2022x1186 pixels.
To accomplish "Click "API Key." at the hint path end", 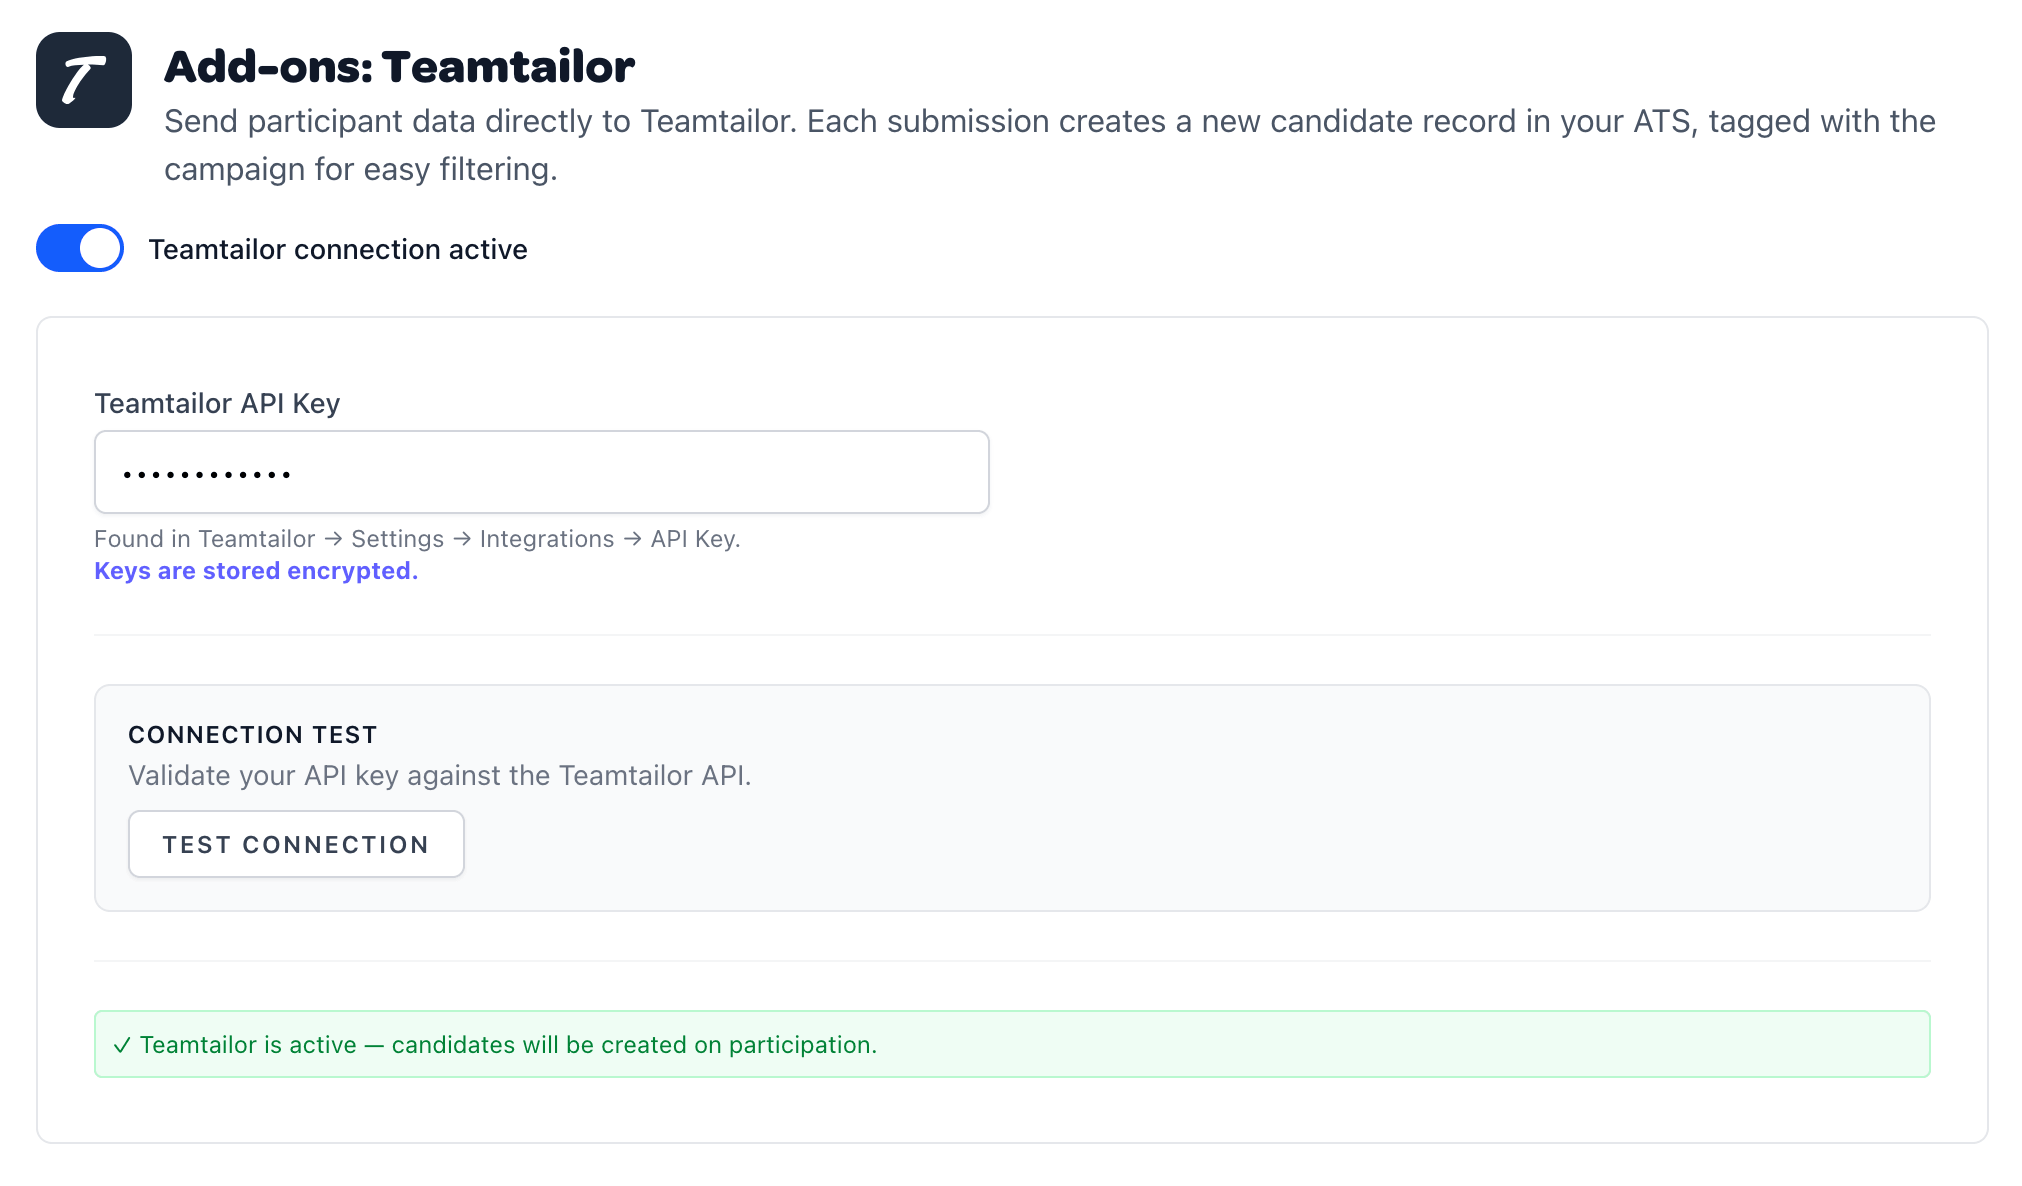I will (695, 539).
